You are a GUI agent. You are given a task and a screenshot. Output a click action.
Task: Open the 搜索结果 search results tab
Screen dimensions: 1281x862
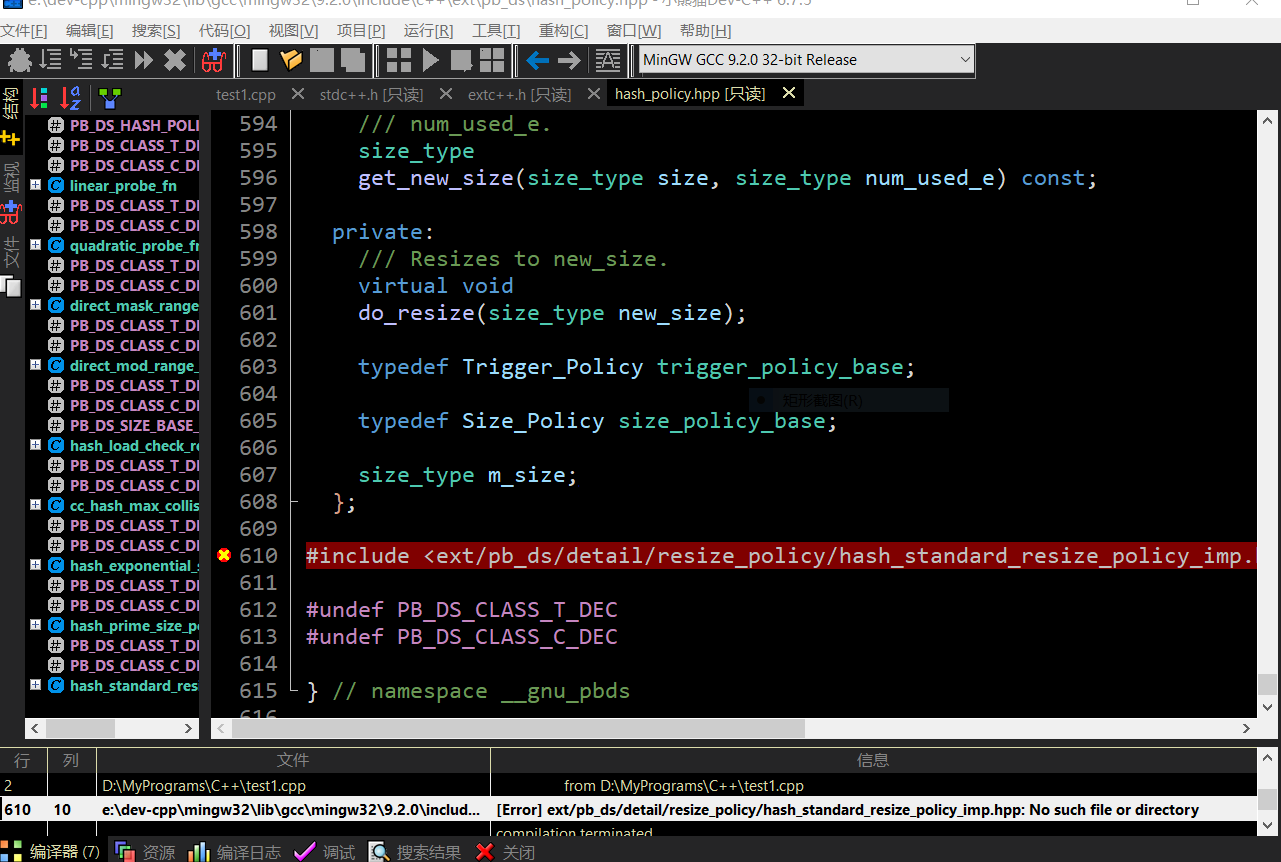click(x=416, y=852)
